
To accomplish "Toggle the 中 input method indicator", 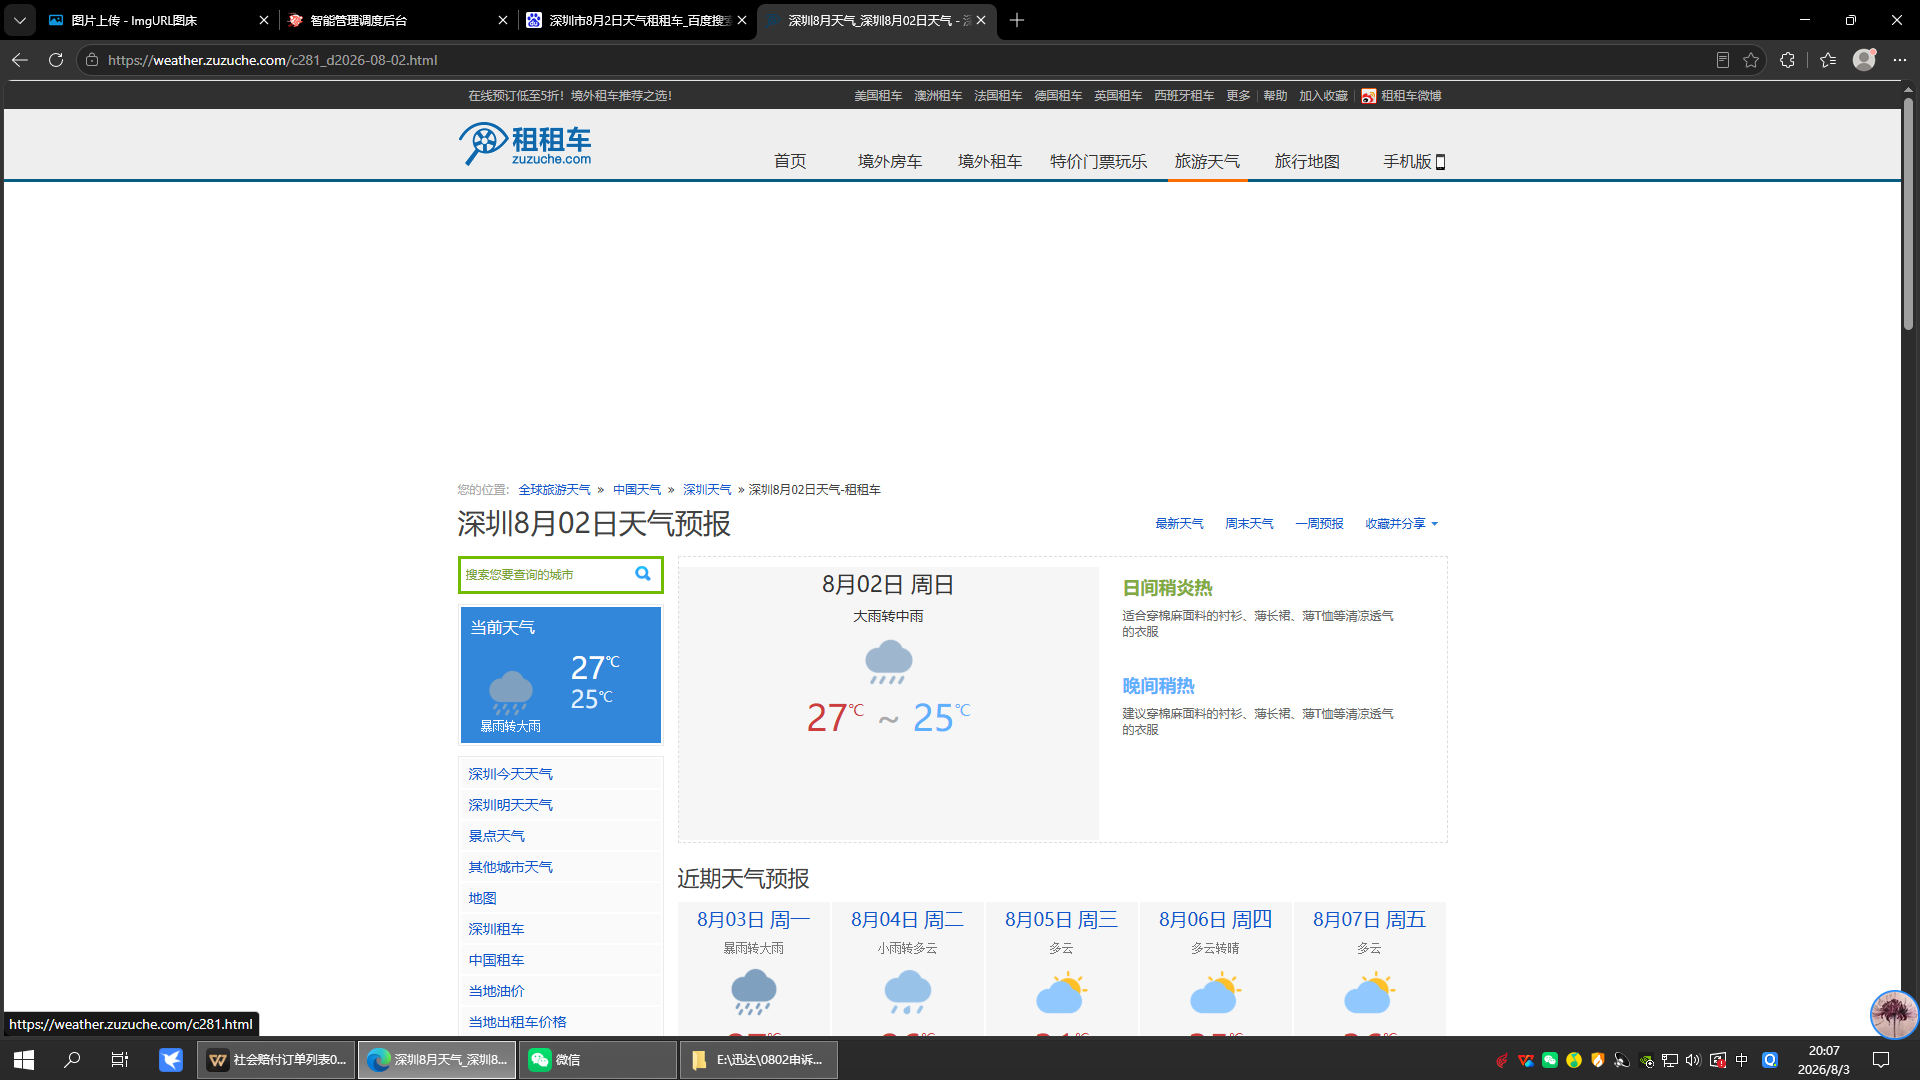I will coord(1742,1060).
